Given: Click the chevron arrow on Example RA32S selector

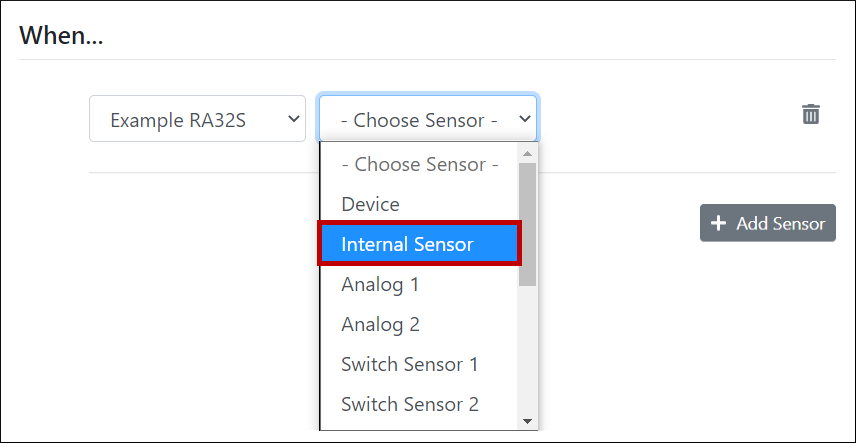Looking at the screenshot, I should pyautogui.click(x=293, y=119).
